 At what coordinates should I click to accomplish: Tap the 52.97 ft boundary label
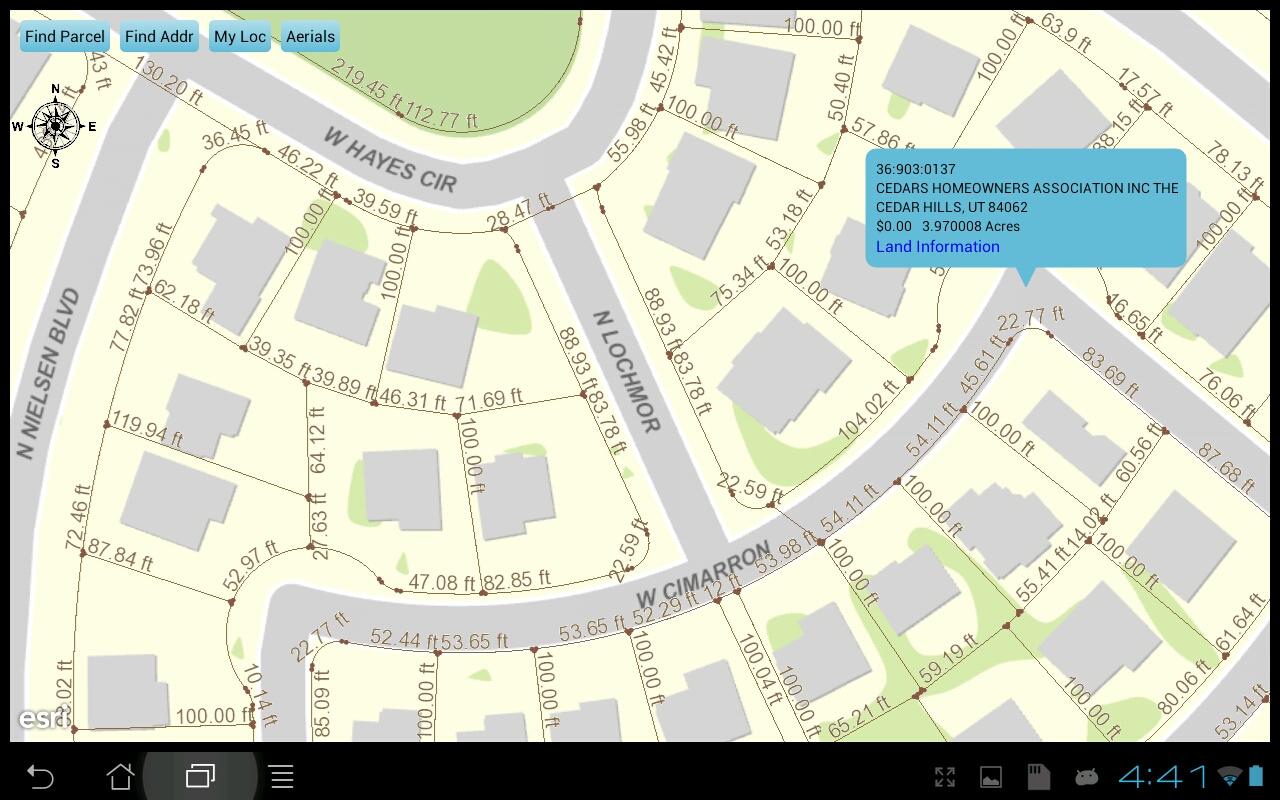(x=250, y=566)
